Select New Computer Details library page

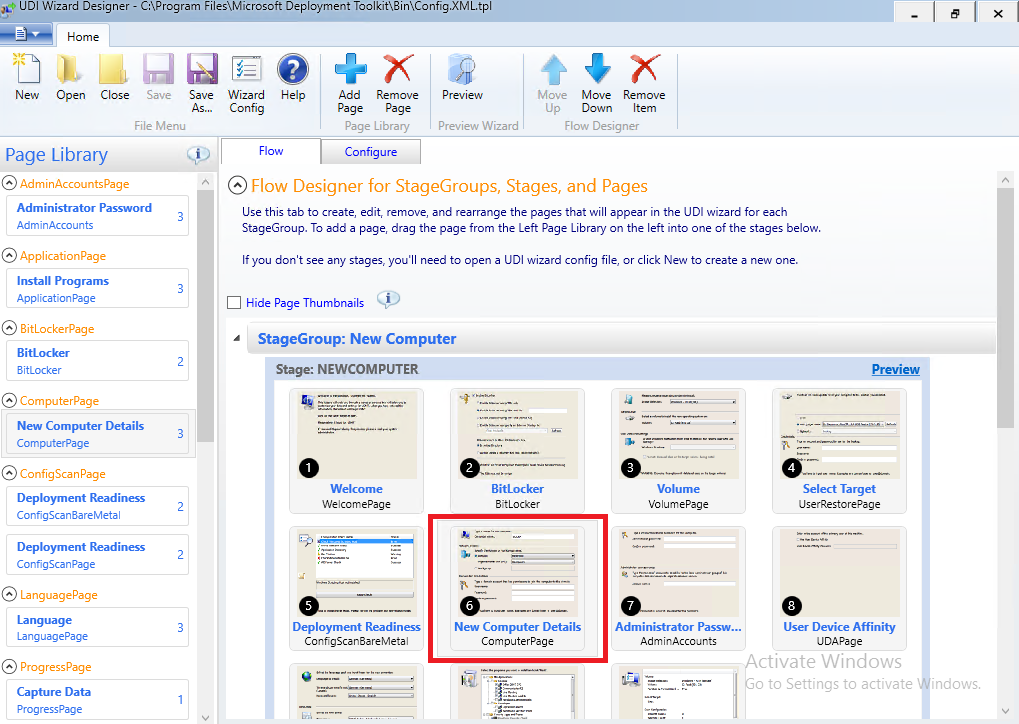(97, 433)
